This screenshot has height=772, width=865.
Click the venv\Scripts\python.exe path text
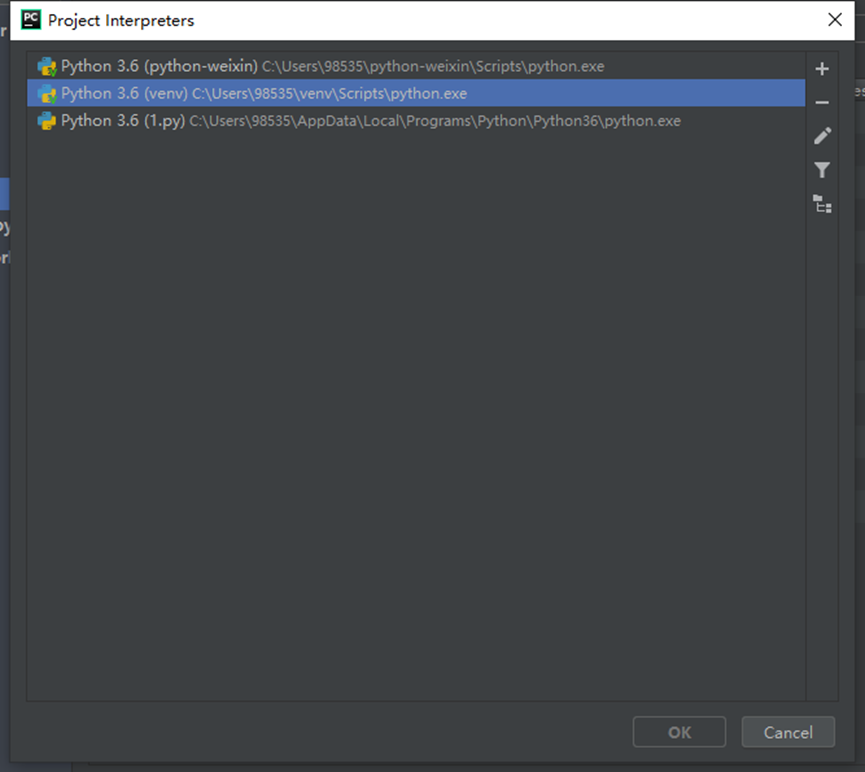pos(329,94)
